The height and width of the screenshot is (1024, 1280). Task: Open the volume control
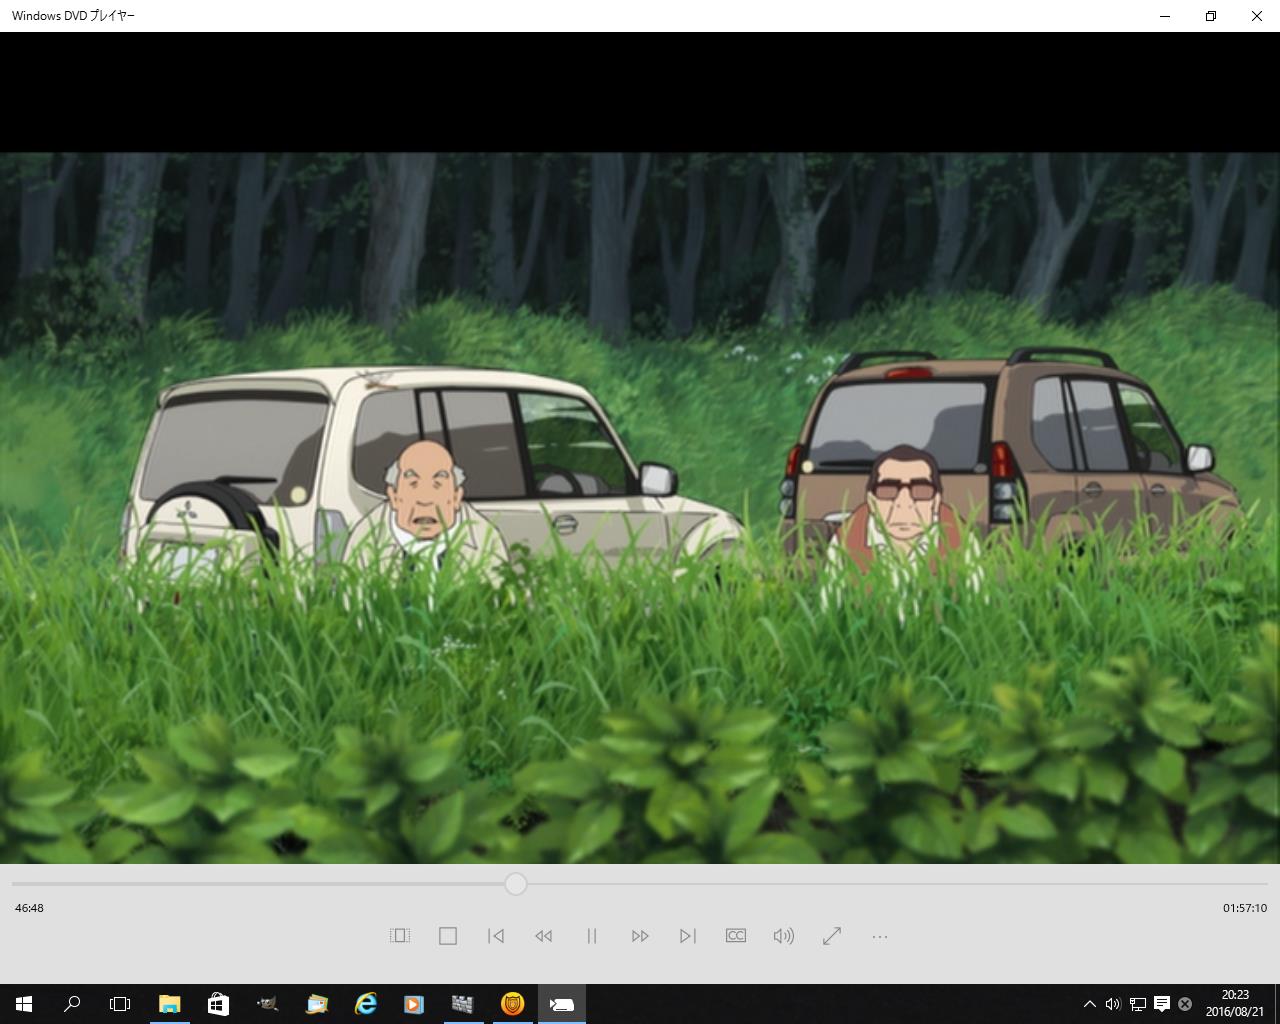[784, 936]
